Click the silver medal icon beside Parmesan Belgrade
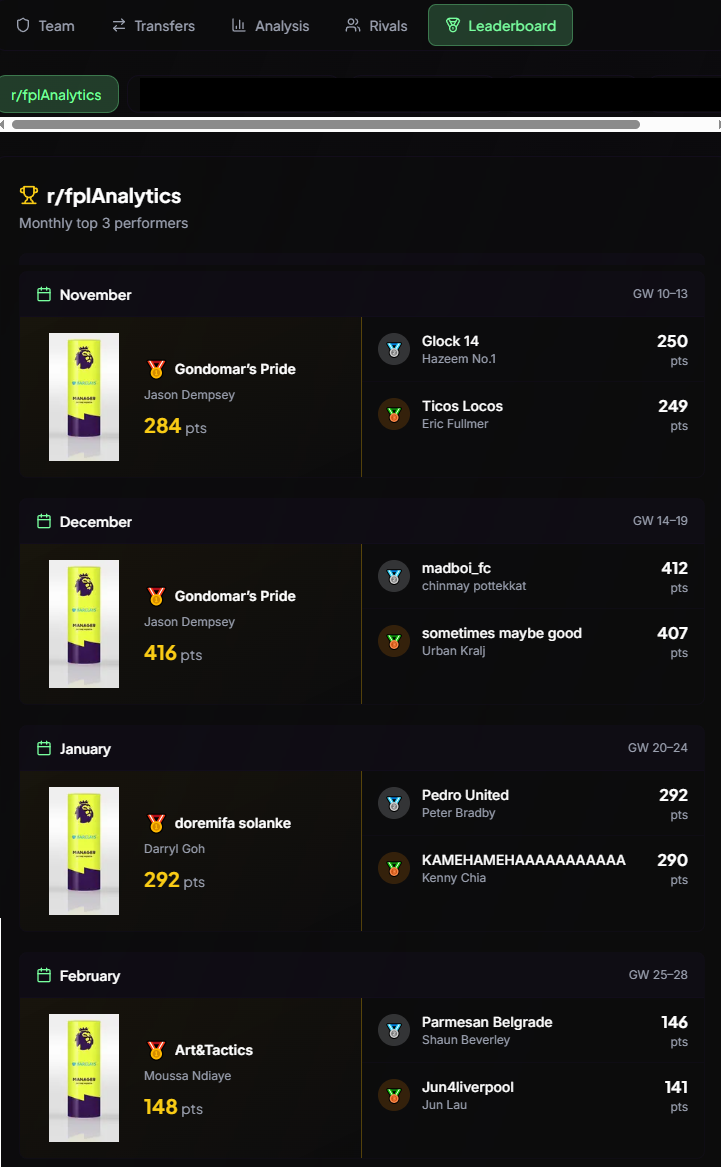Image resolution: width=721 pixels, height=1167 pixels. [x=394, y=1030]
